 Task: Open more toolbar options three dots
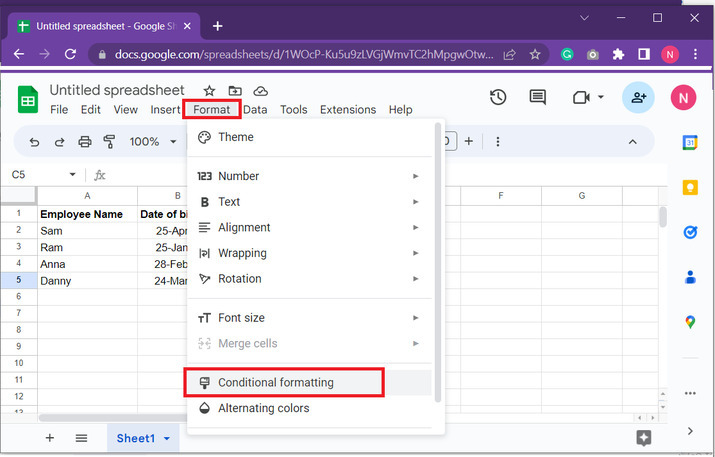(497, 142)
